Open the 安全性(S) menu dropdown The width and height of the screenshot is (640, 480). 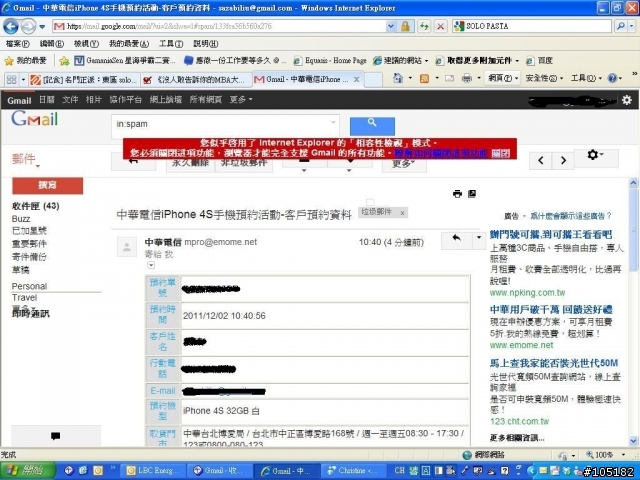point(544,78)
